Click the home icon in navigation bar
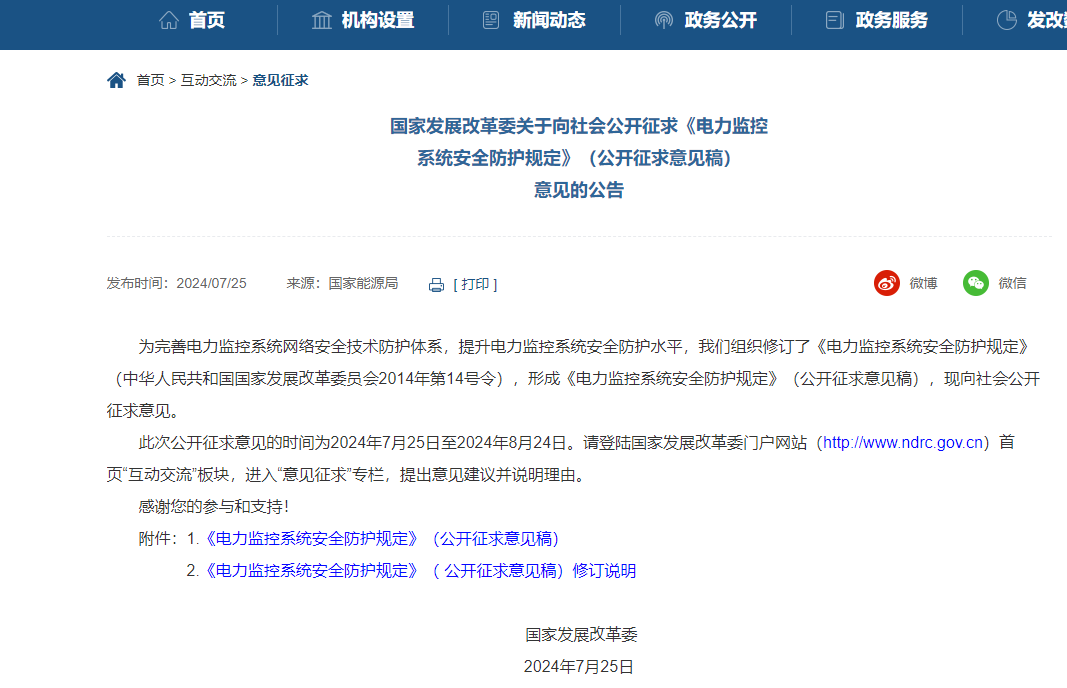This screenshot has width=1067, height=688. pos(169,20)
